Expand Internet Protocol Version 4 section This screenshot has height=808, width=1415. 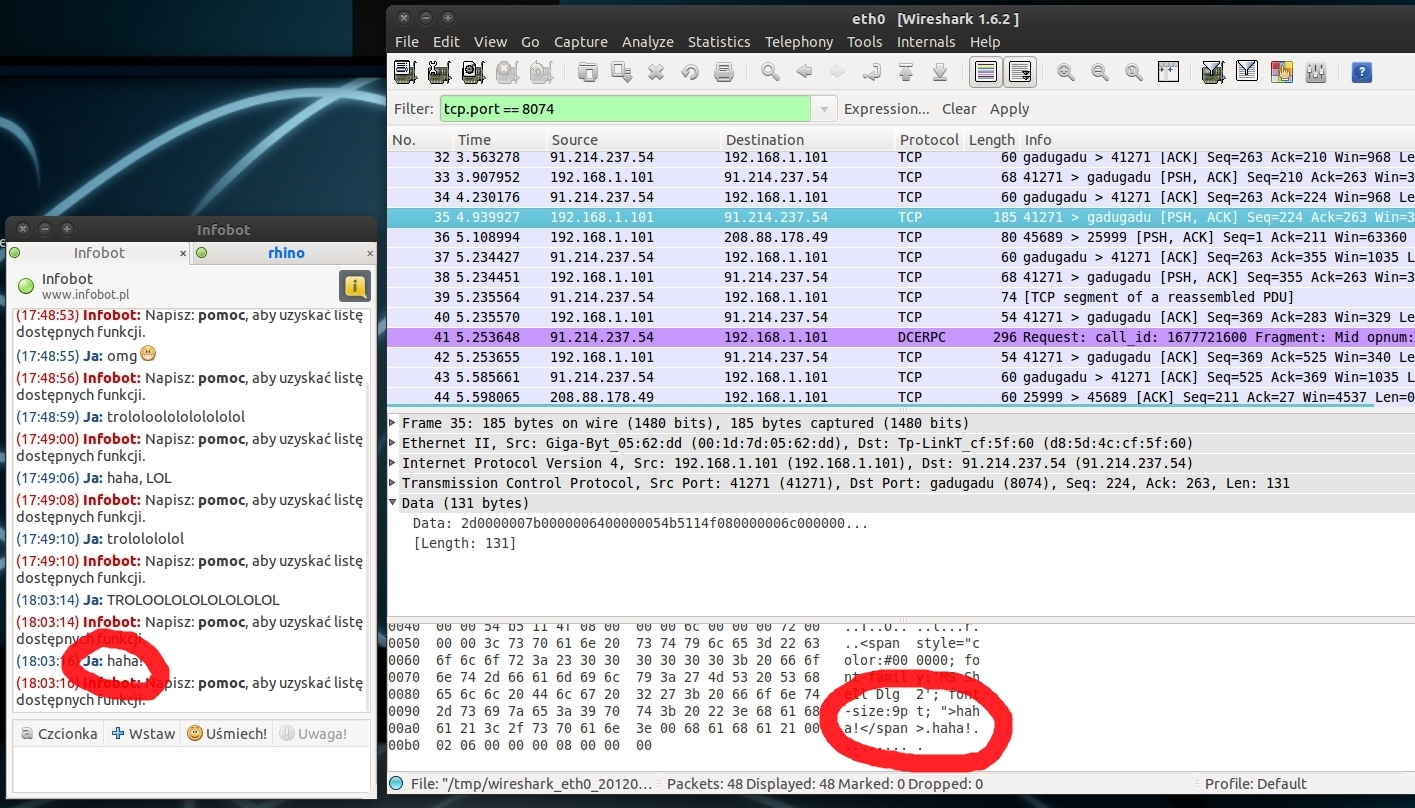(393, 463)
